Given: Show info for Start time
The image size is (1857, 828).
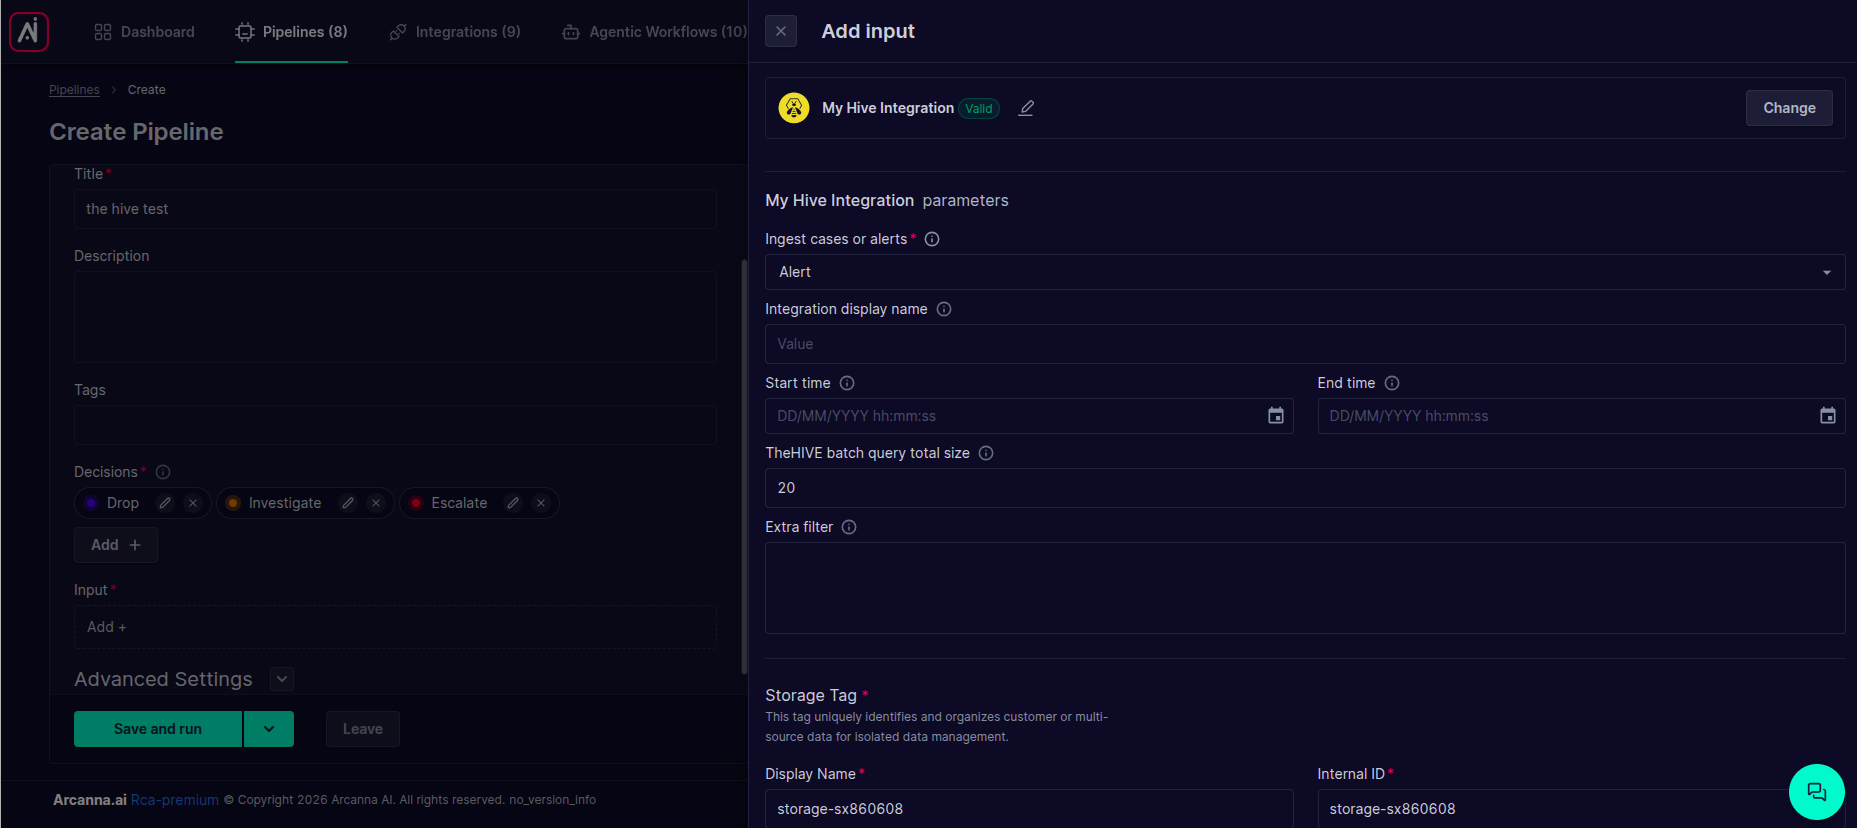Looking at the screenshot, I should tap(847, 383).
